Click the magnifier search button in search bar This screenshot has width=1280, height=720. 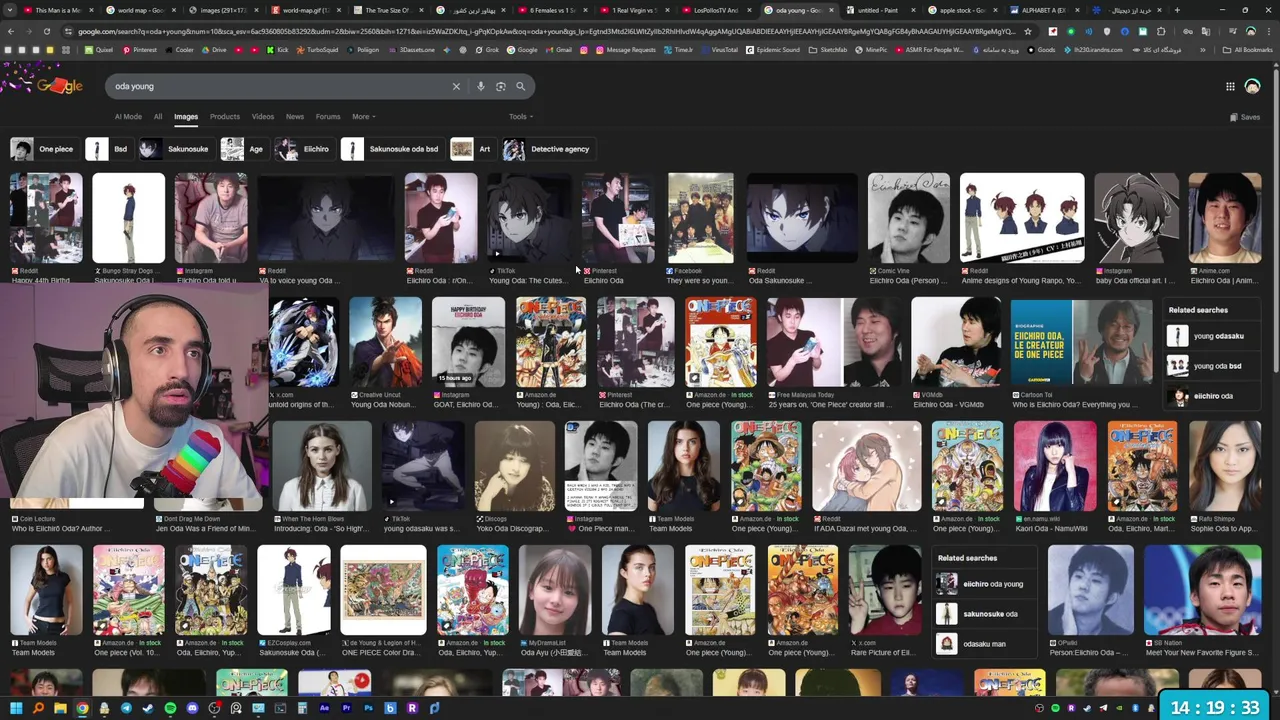pos(520,86)
